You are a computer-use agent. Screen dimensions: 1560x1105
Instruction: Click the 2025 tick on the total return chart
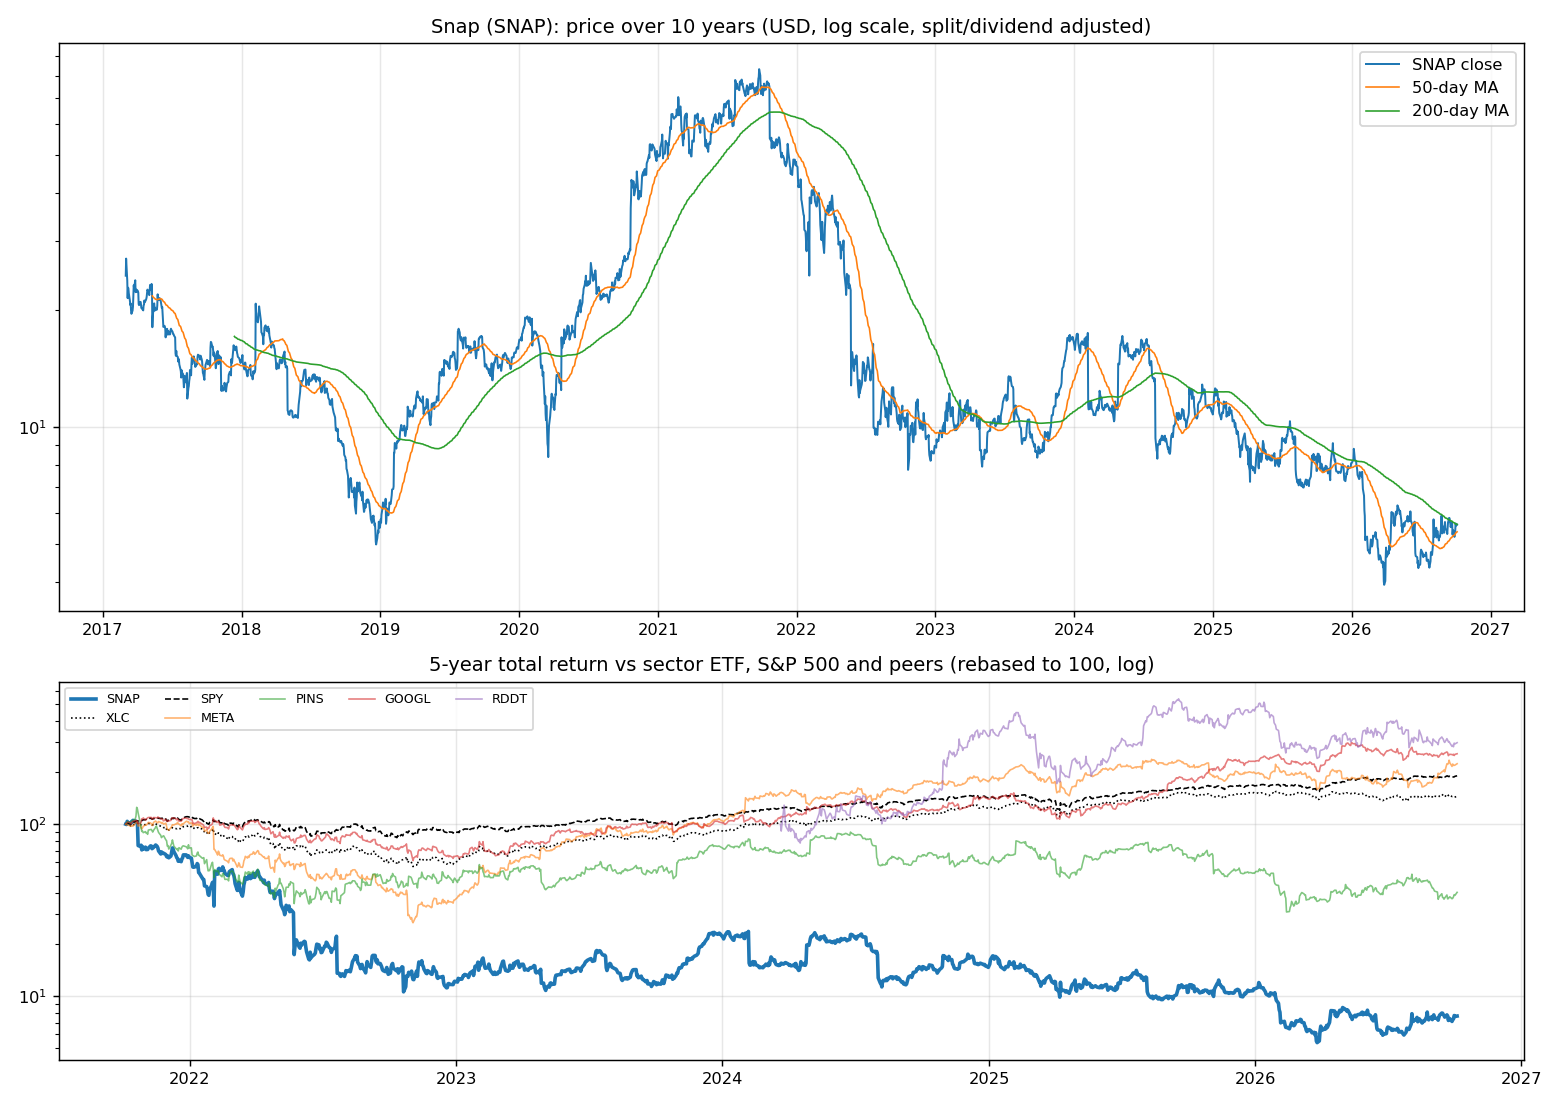point(989,1078)
